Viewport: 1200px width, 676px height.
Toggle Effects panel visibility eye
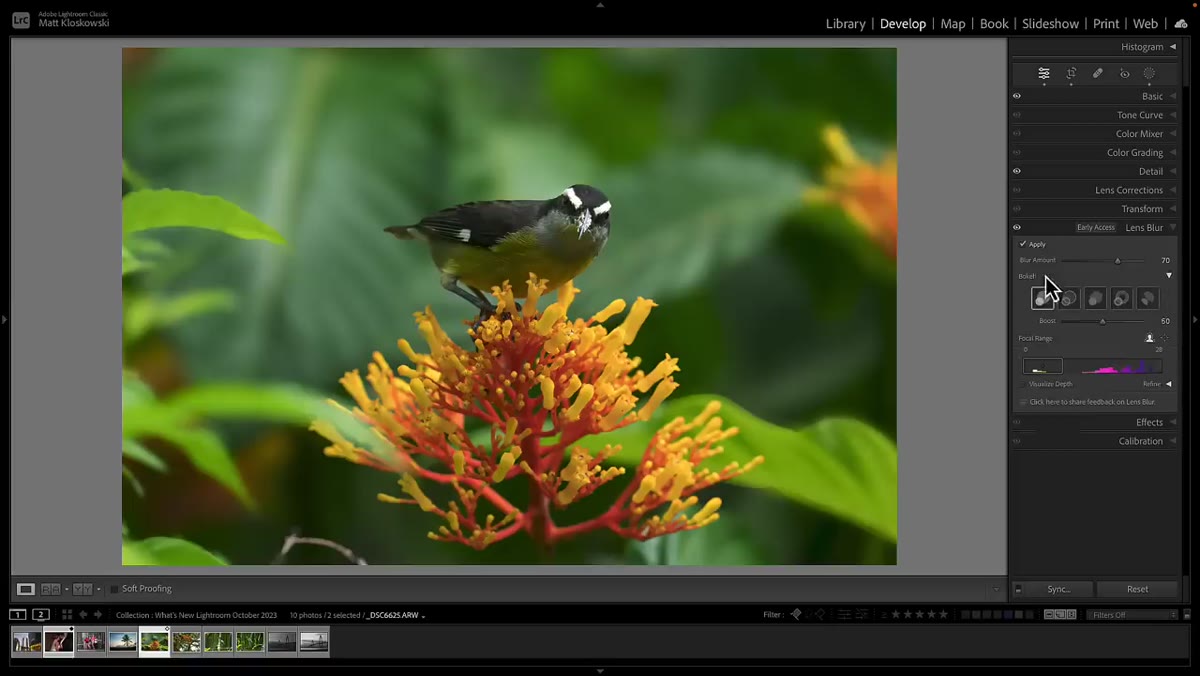click(1017, 422)
